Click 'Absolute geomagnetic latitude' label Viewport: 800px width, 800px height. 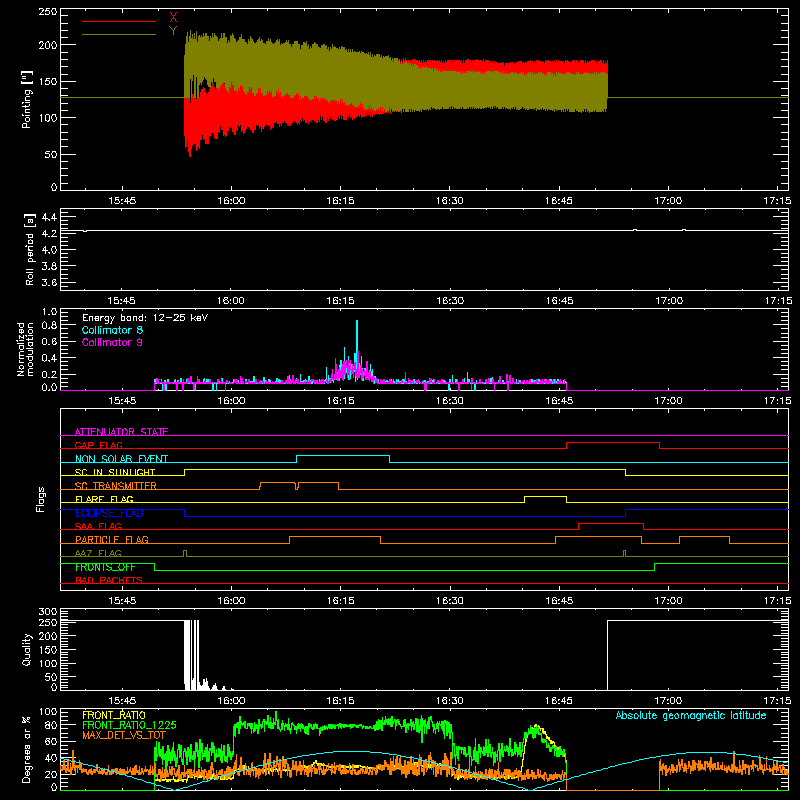coord(691,715)
